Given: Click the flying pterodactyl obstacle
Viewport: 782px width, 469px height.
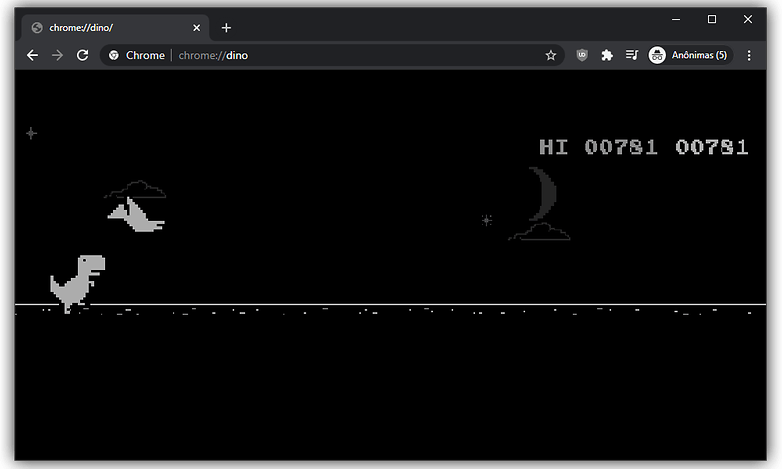Looking at the screenshot, I should pyautogui.click(x=136, y=215).
